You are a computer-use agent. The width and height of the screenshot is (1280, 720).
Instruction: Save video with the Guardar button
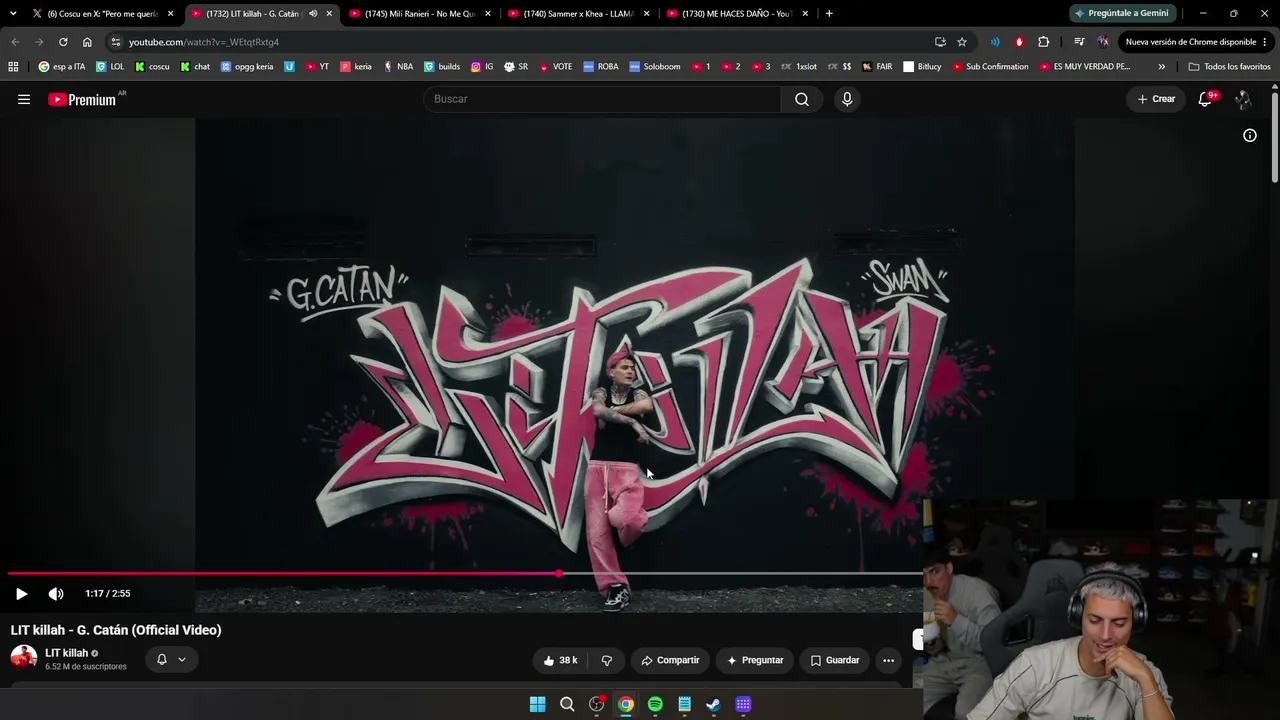point(835,660)
